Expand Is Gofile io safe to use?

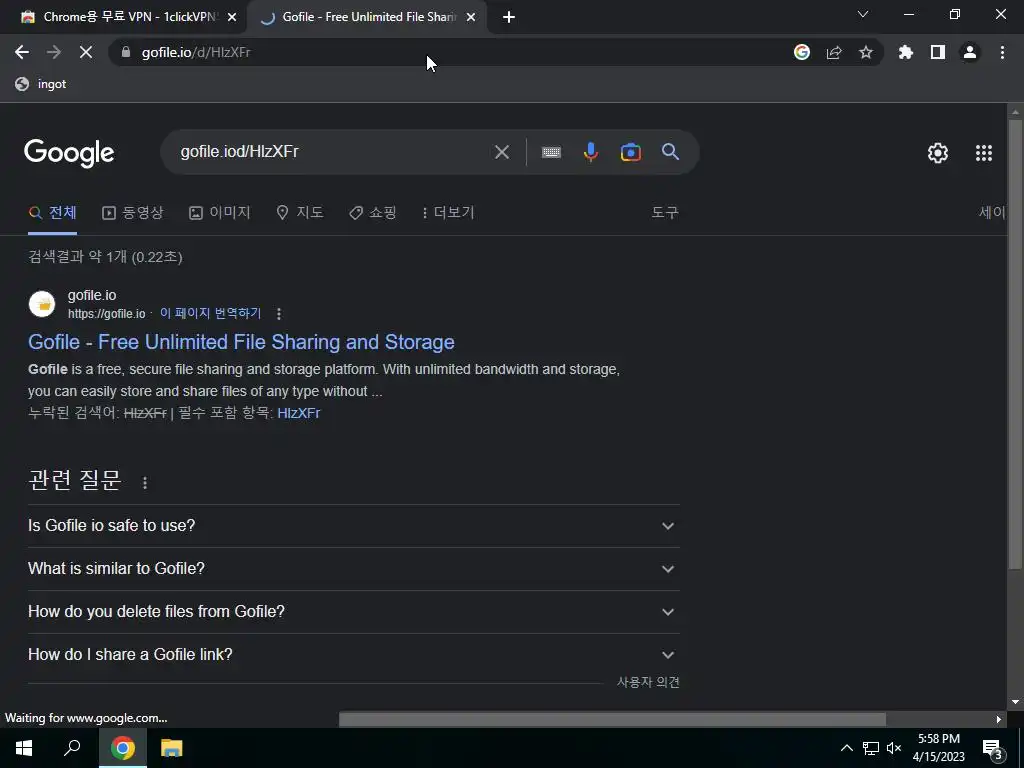pos(353,526)
